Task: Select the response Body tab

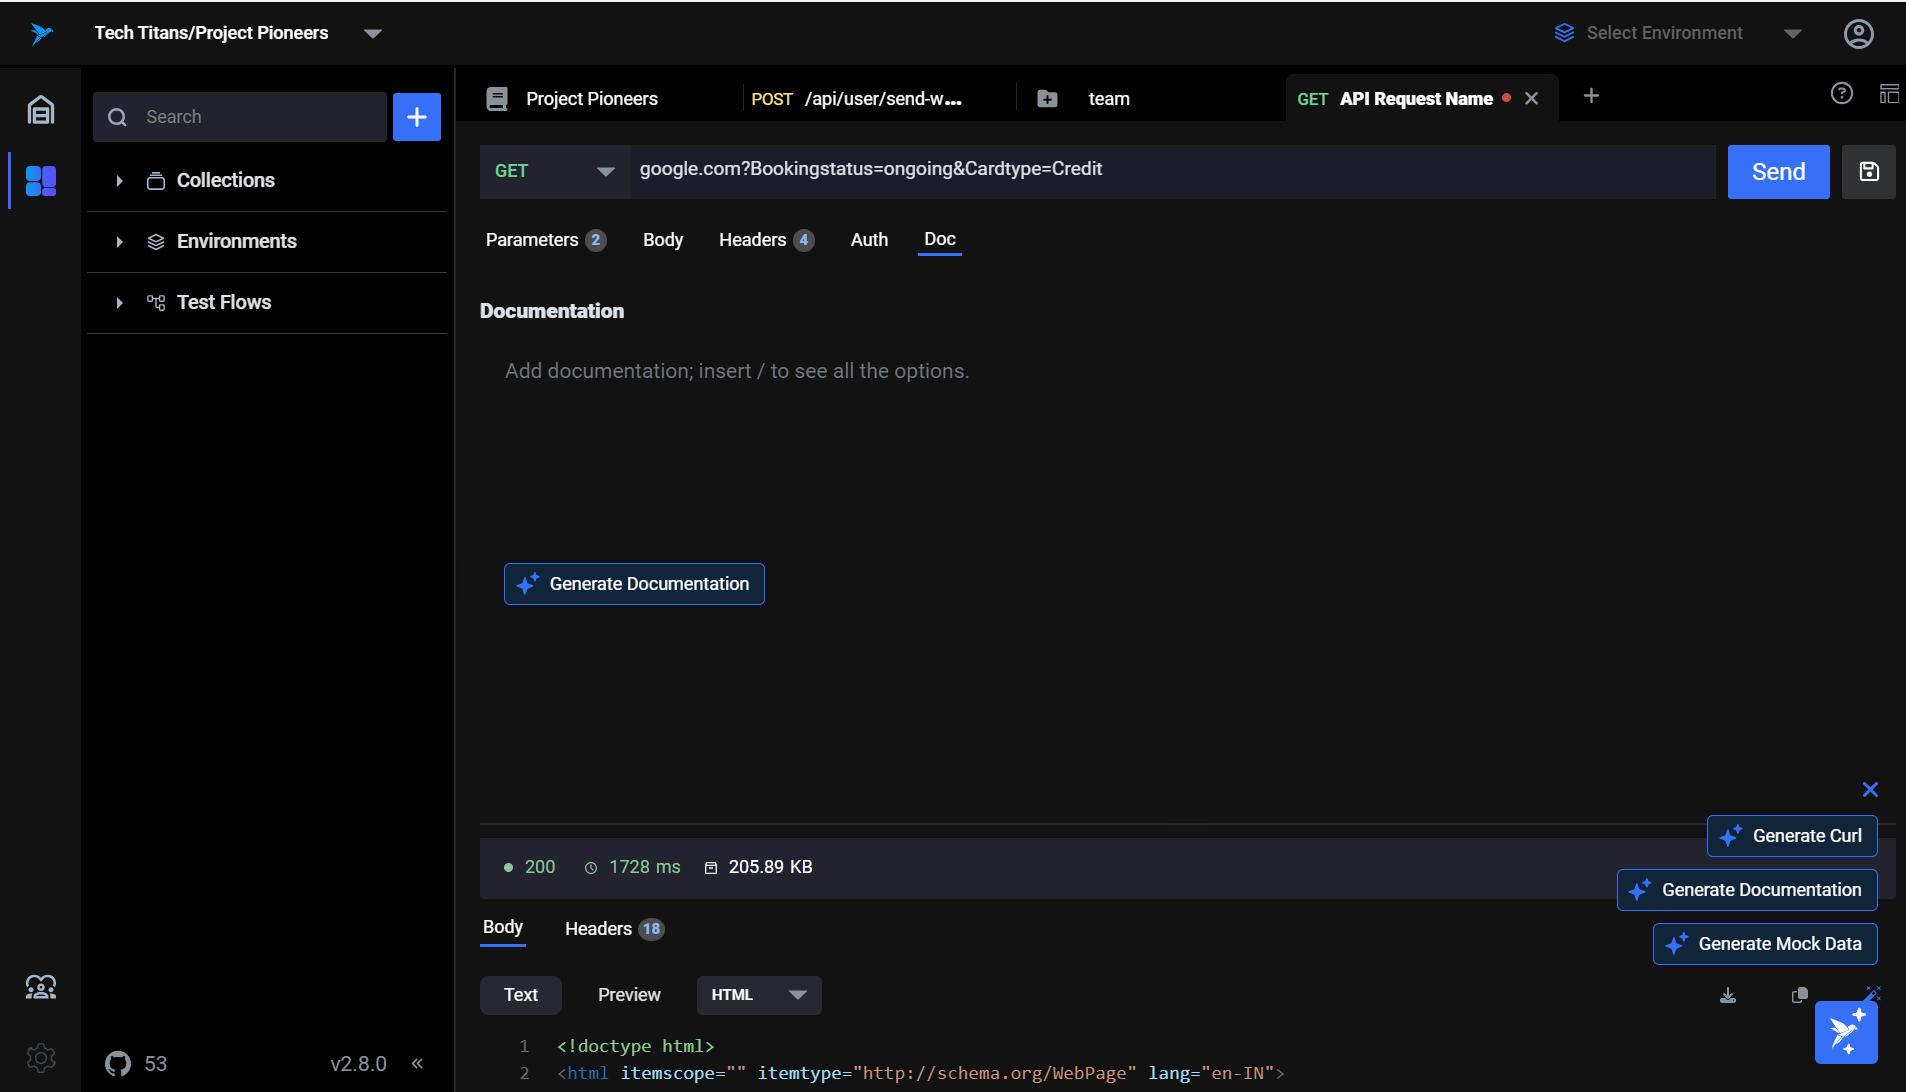Action: point(503,927)
